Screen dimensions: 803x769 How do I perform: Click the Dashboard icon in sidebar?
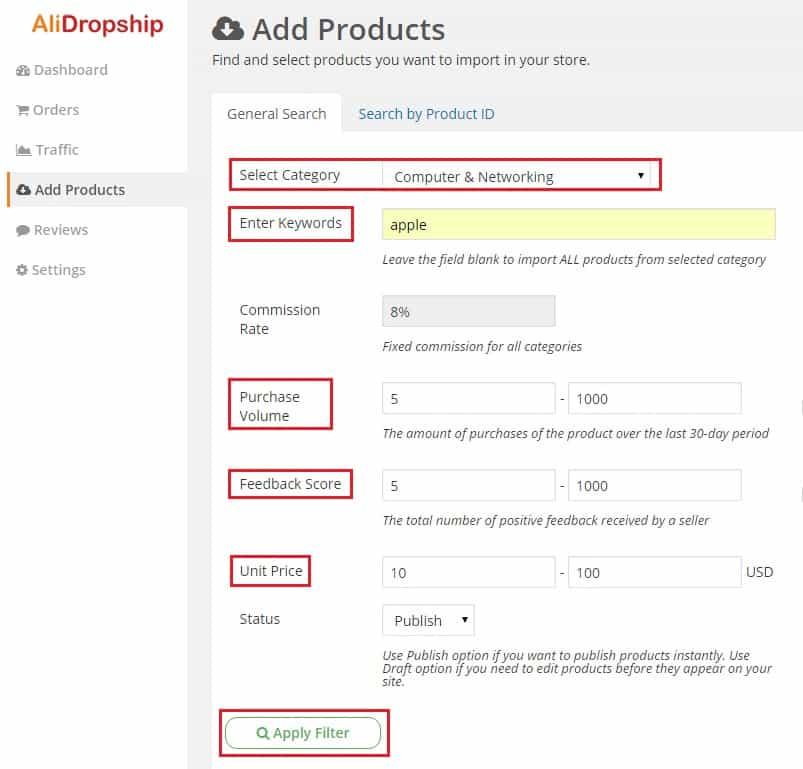[x=23, y=71]
